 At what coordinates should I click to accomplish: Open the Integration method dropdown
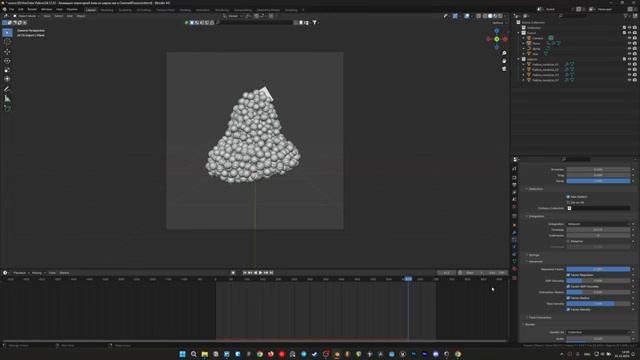point(598,224)
